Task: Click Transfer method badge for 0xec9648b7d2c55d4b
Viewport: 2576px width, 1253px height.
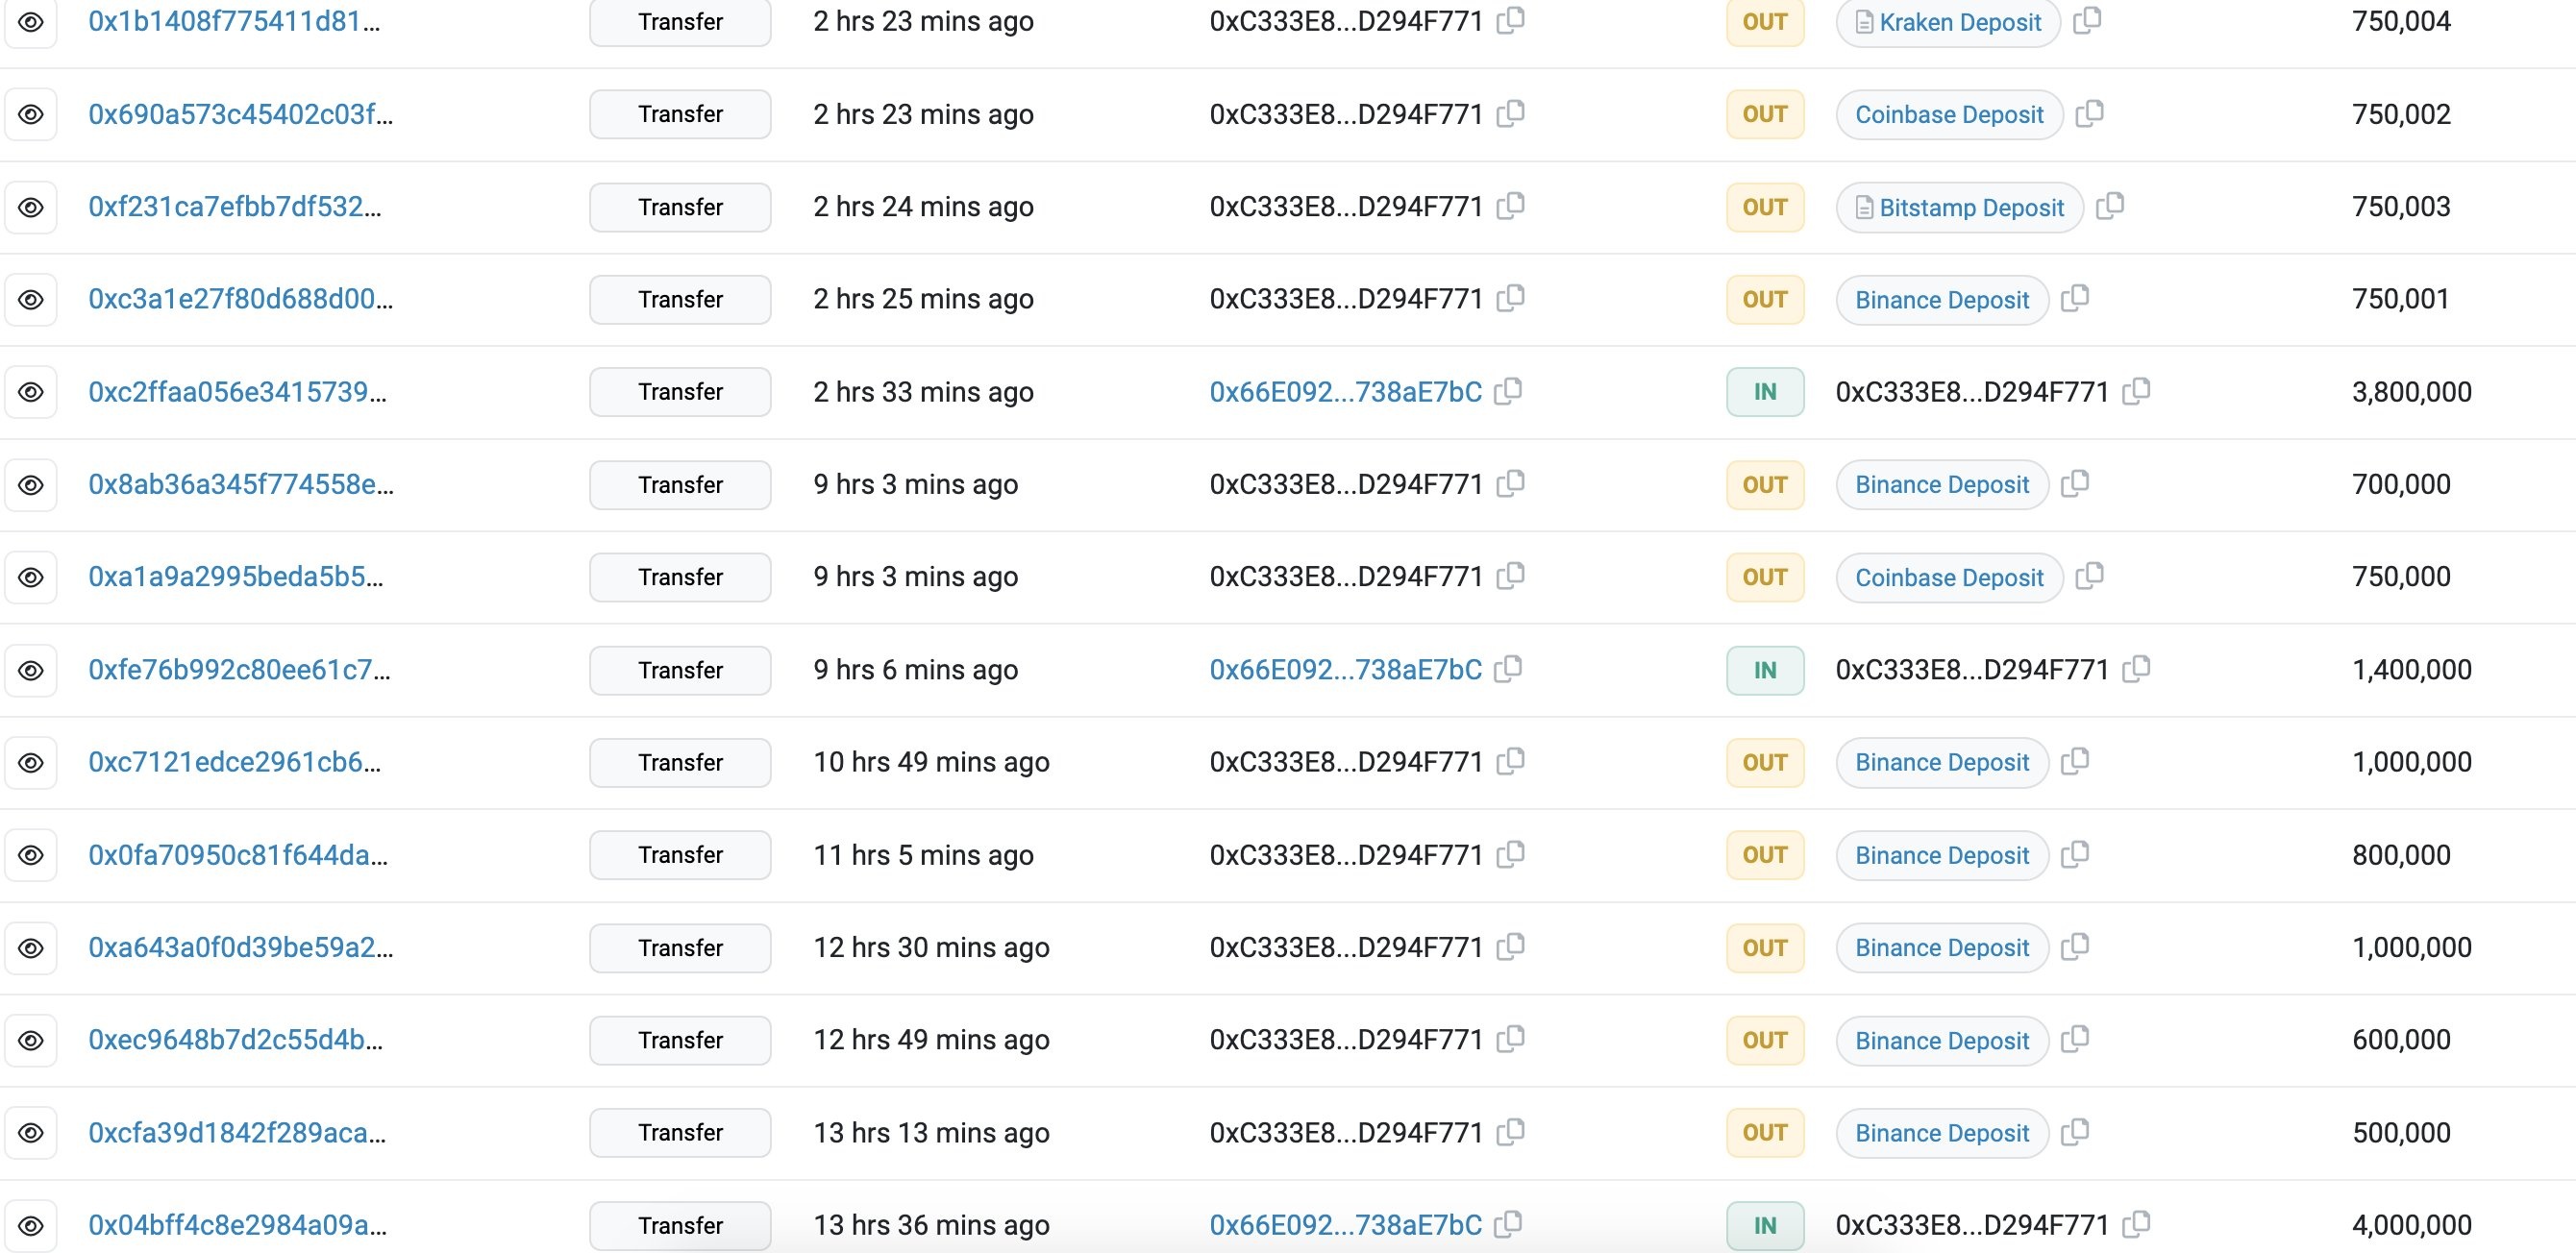Action: coord(680,1040)
